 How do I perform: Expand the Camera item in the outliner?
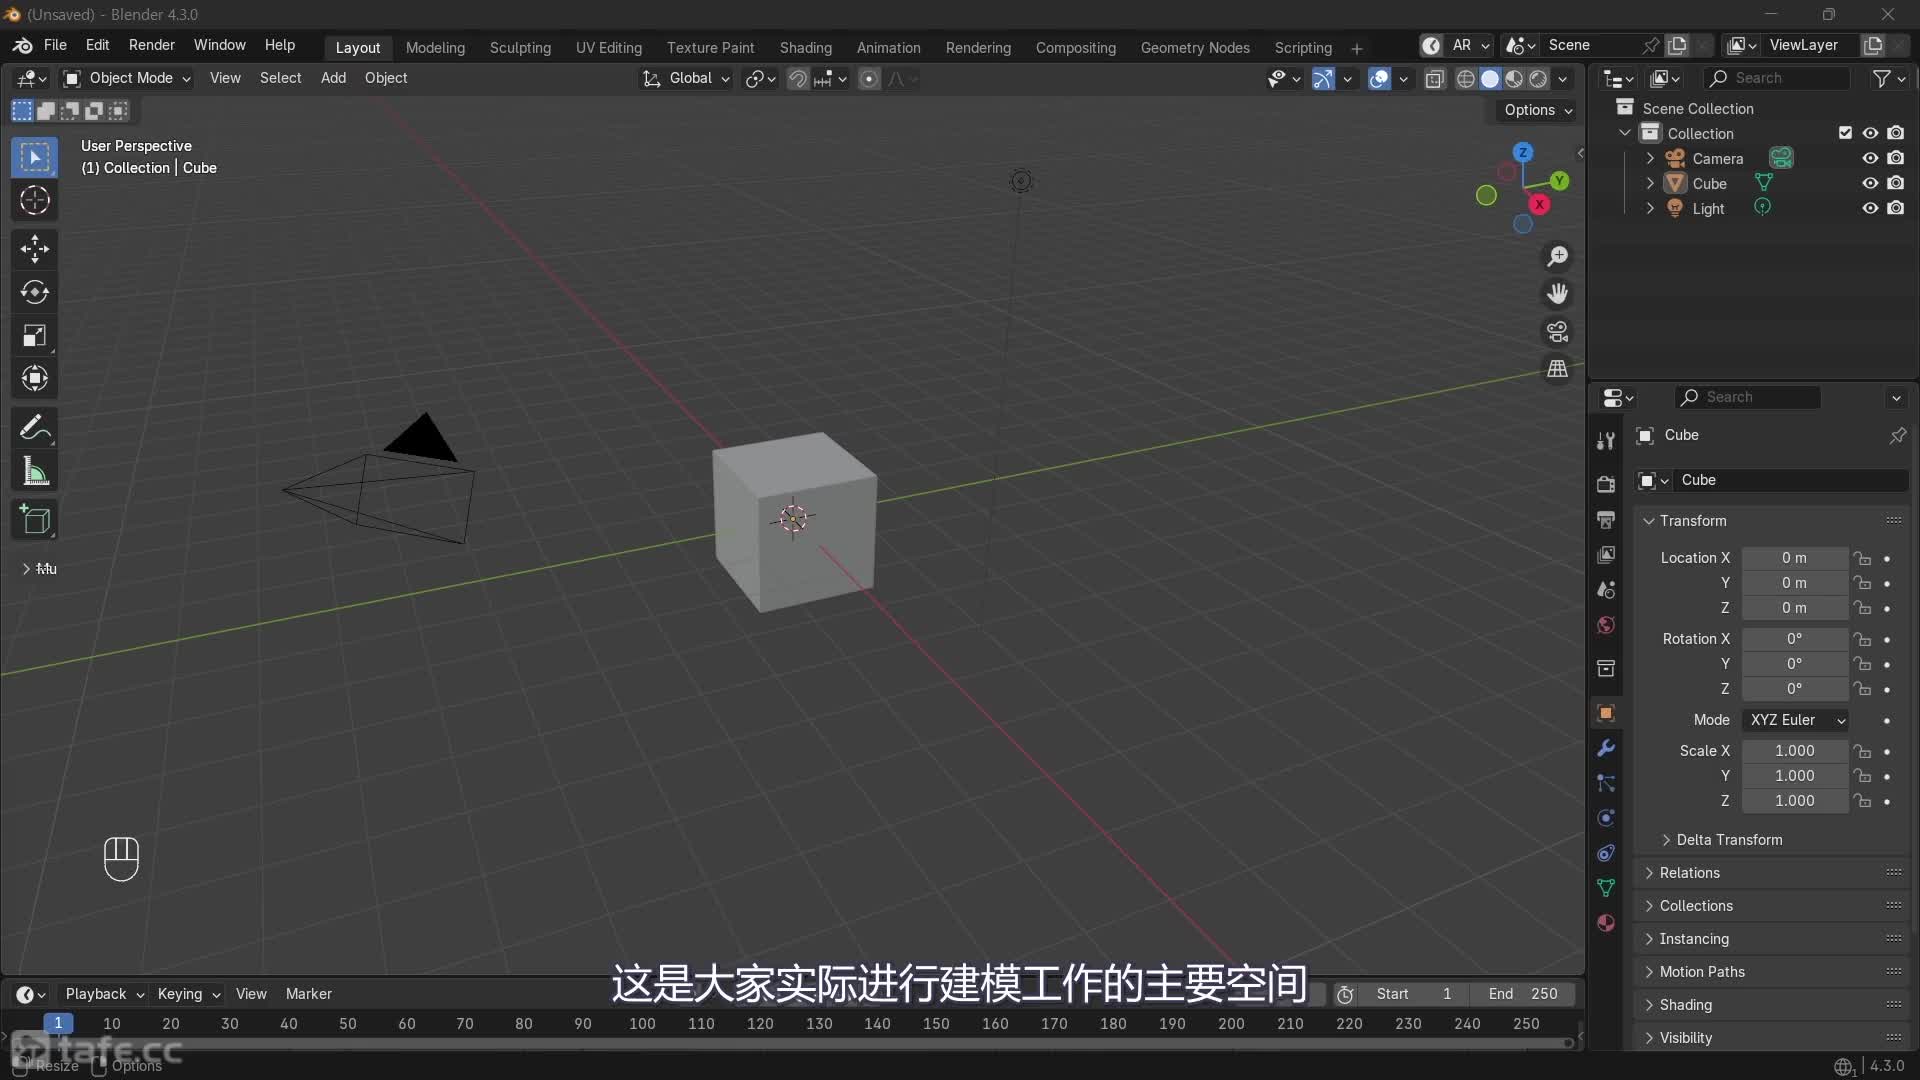click(x=1652, y=158)
